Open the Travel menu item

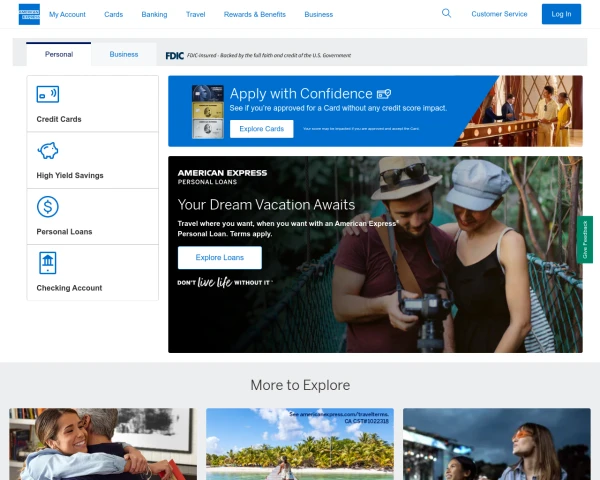(x=196, y=15)
